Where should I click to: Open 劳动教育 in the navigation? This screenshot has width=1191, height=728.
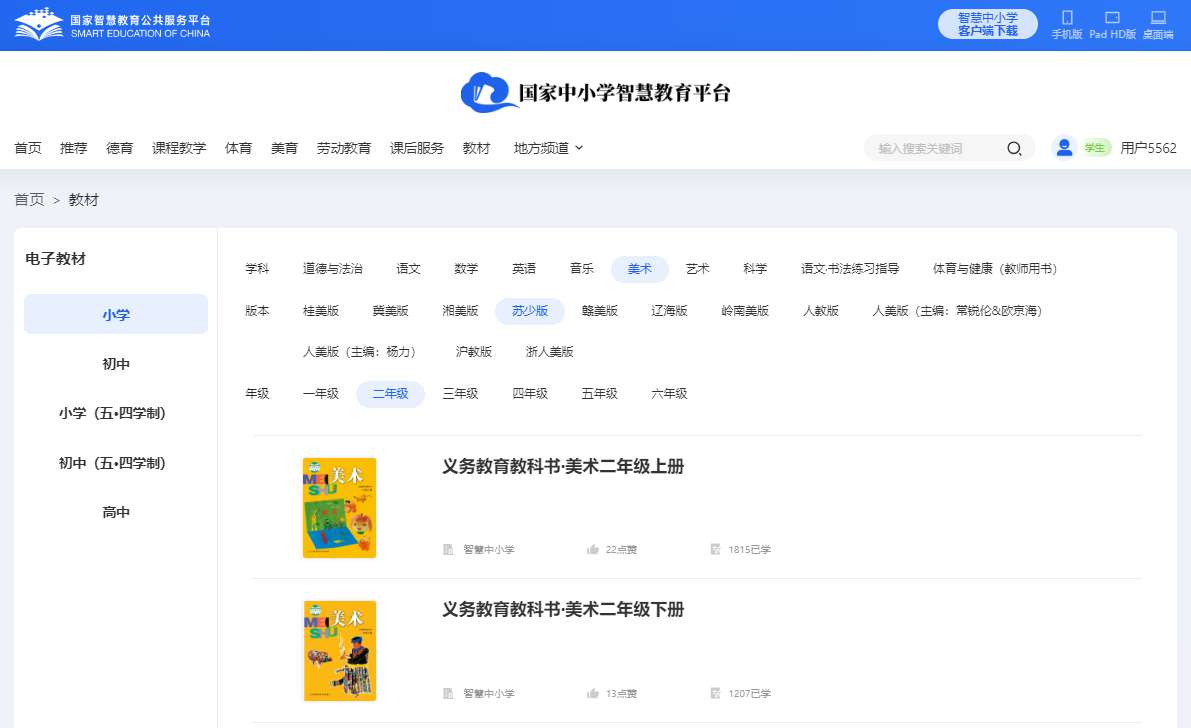(x=344, y=148)
